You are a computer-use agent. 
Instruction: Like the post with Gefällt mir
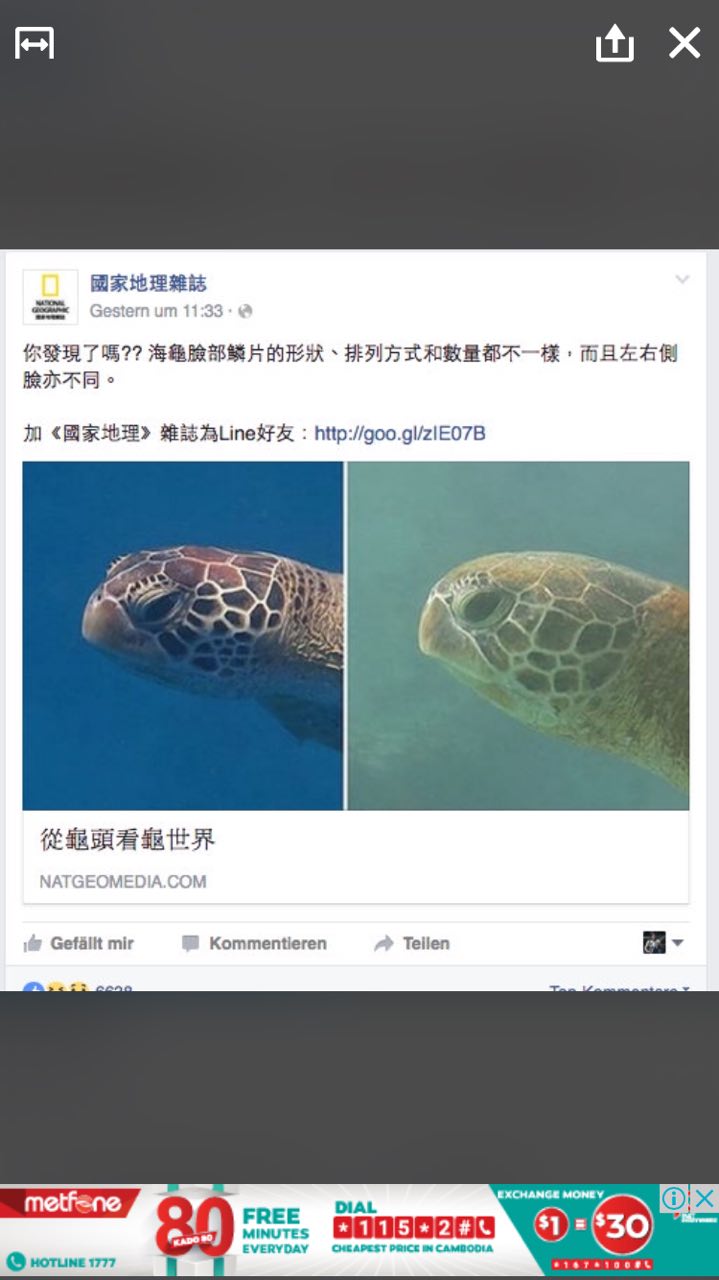click(78, 943)
